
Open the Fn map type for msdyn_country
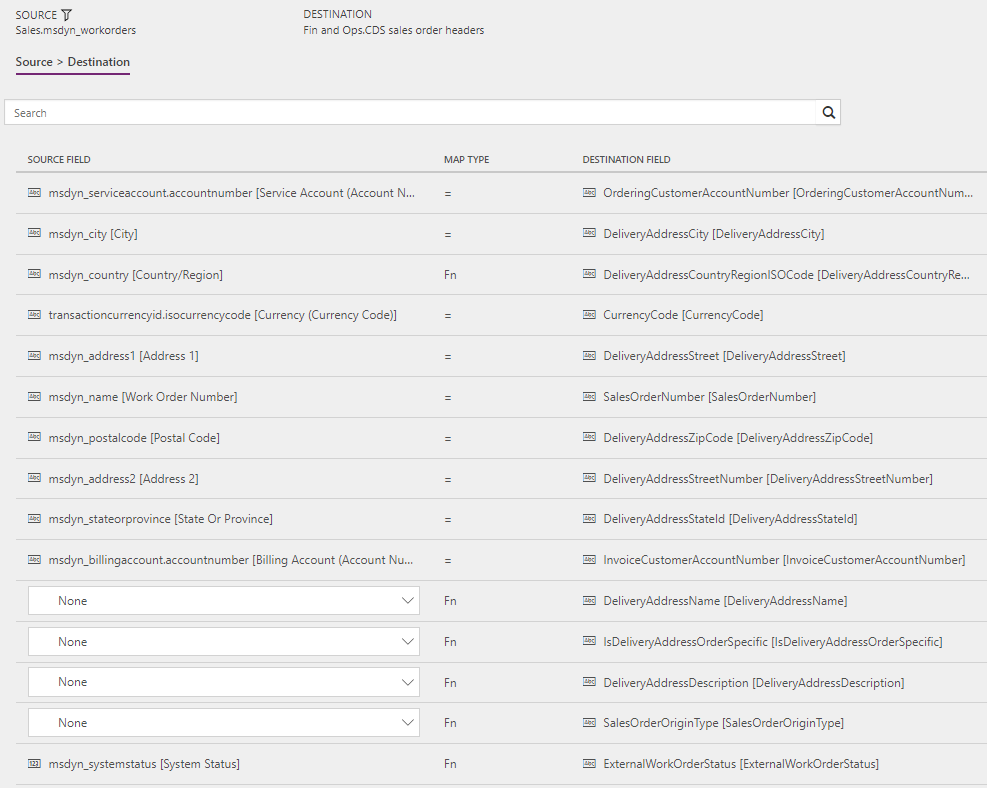click(x=450, y=274)
